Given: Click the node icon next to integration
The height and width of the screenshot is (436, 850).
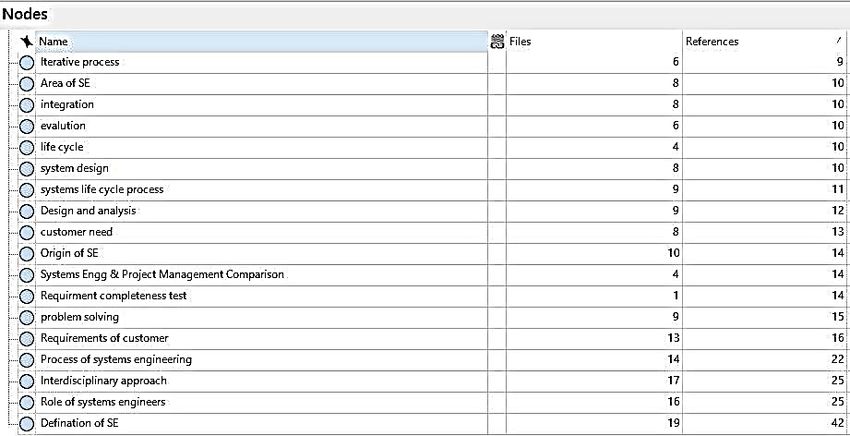Looking at the screenshot, I should click(27, 105).
